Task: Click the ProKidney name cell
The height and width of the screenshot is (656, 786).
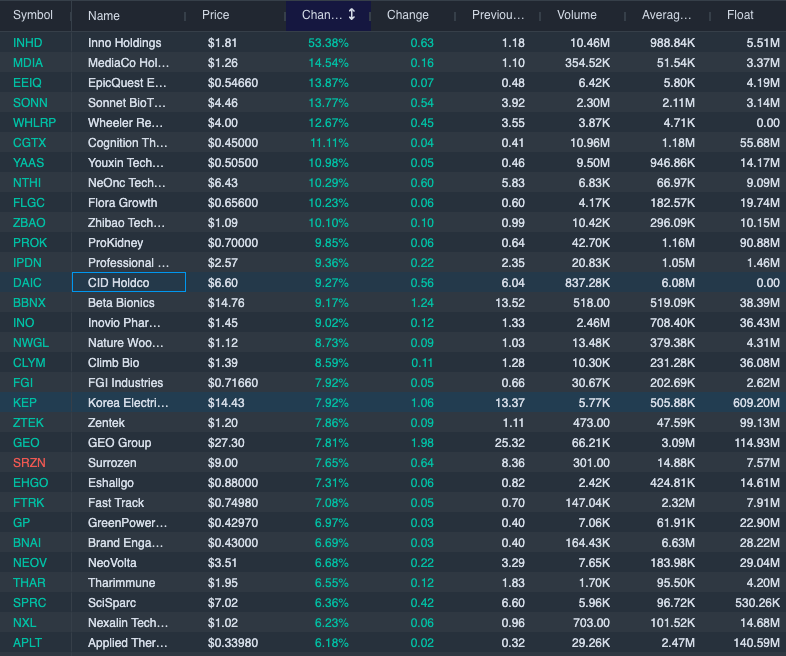Action: (x=116, y=243)
